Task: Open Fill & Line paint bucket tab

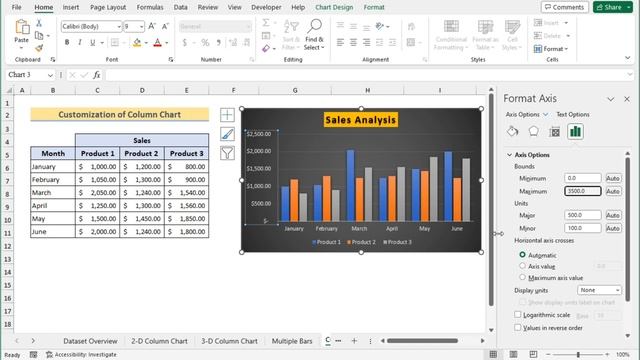Action: [x=513, y=131]
